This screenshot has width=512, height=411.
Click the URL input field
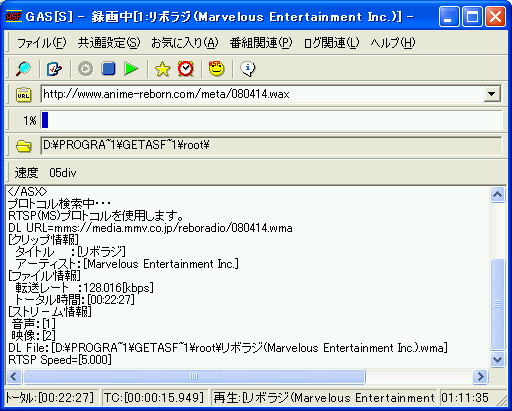262,94
